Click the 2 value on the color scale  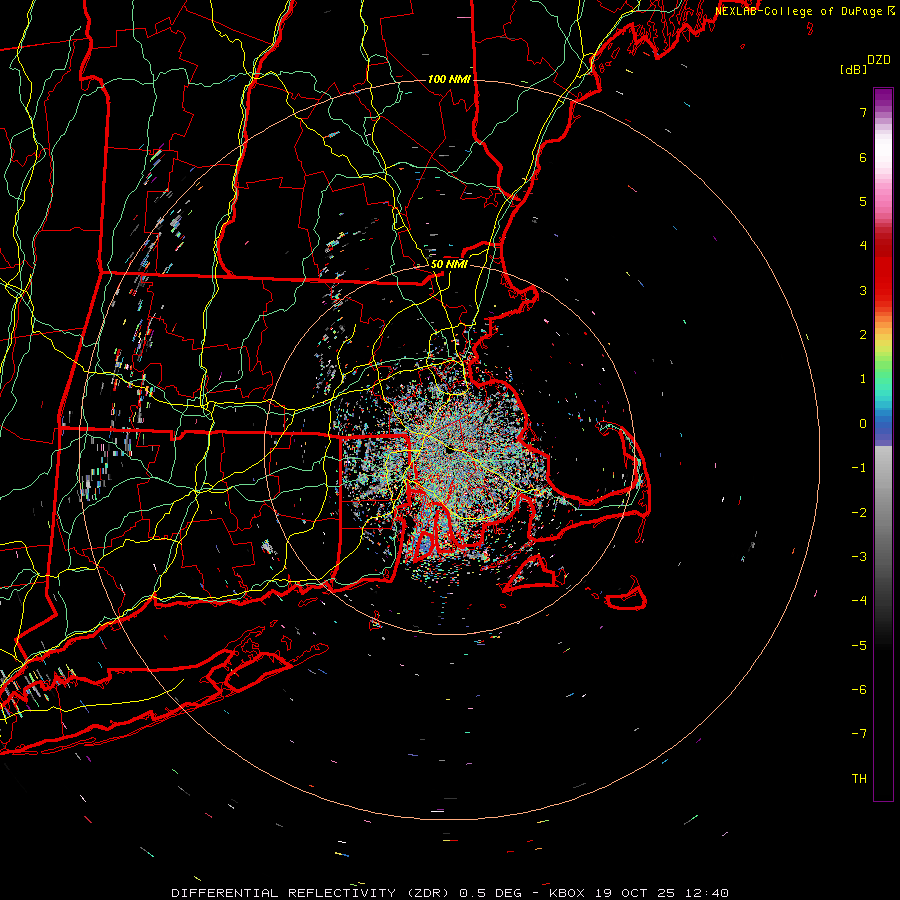(863, 335)
